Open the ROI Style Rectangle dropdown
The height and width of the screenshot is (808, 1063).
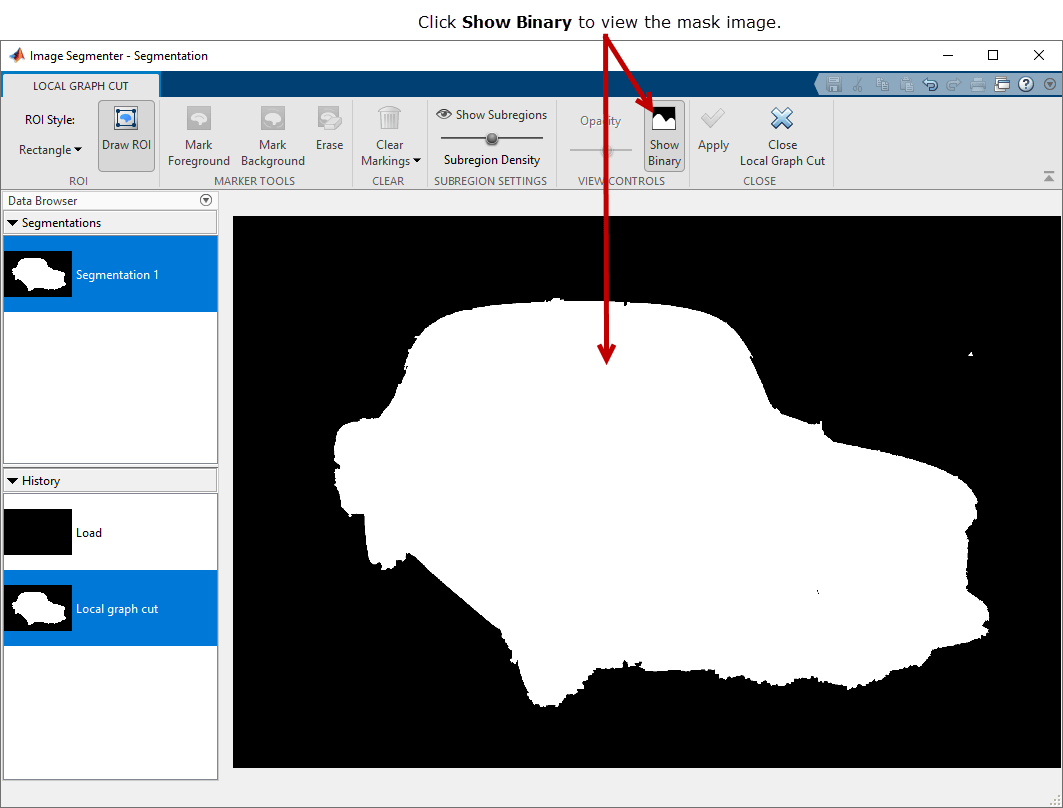pos(50,150)
